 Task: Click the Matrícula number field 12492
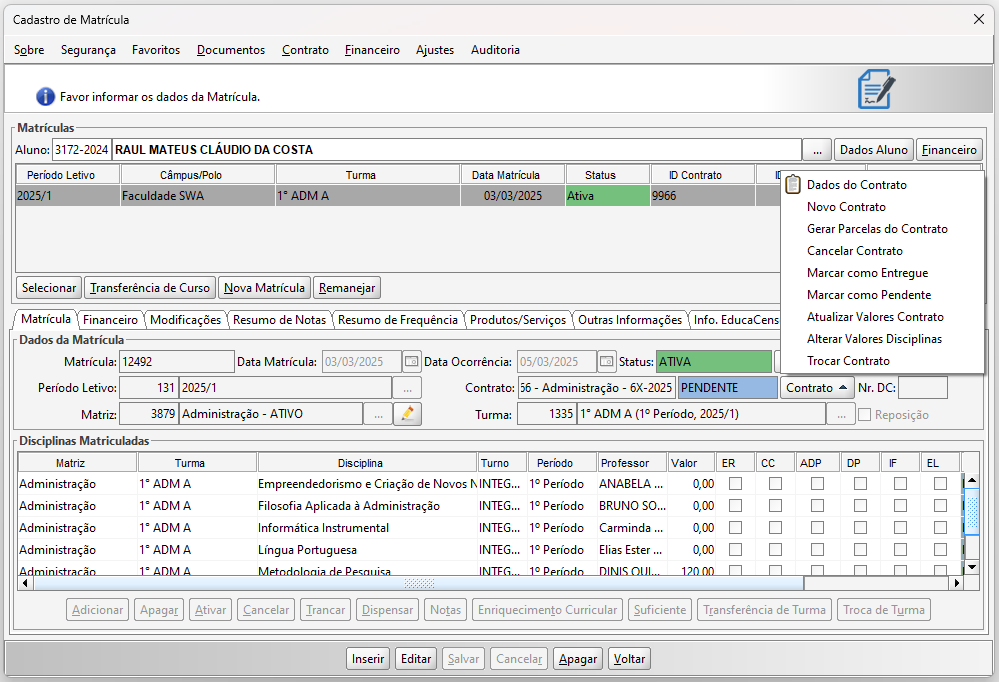coord(176,362)
